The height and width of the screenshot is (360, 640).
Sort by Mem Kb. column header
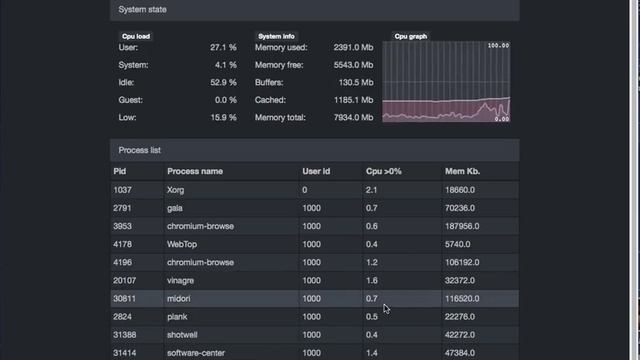(x=462, y=171)
